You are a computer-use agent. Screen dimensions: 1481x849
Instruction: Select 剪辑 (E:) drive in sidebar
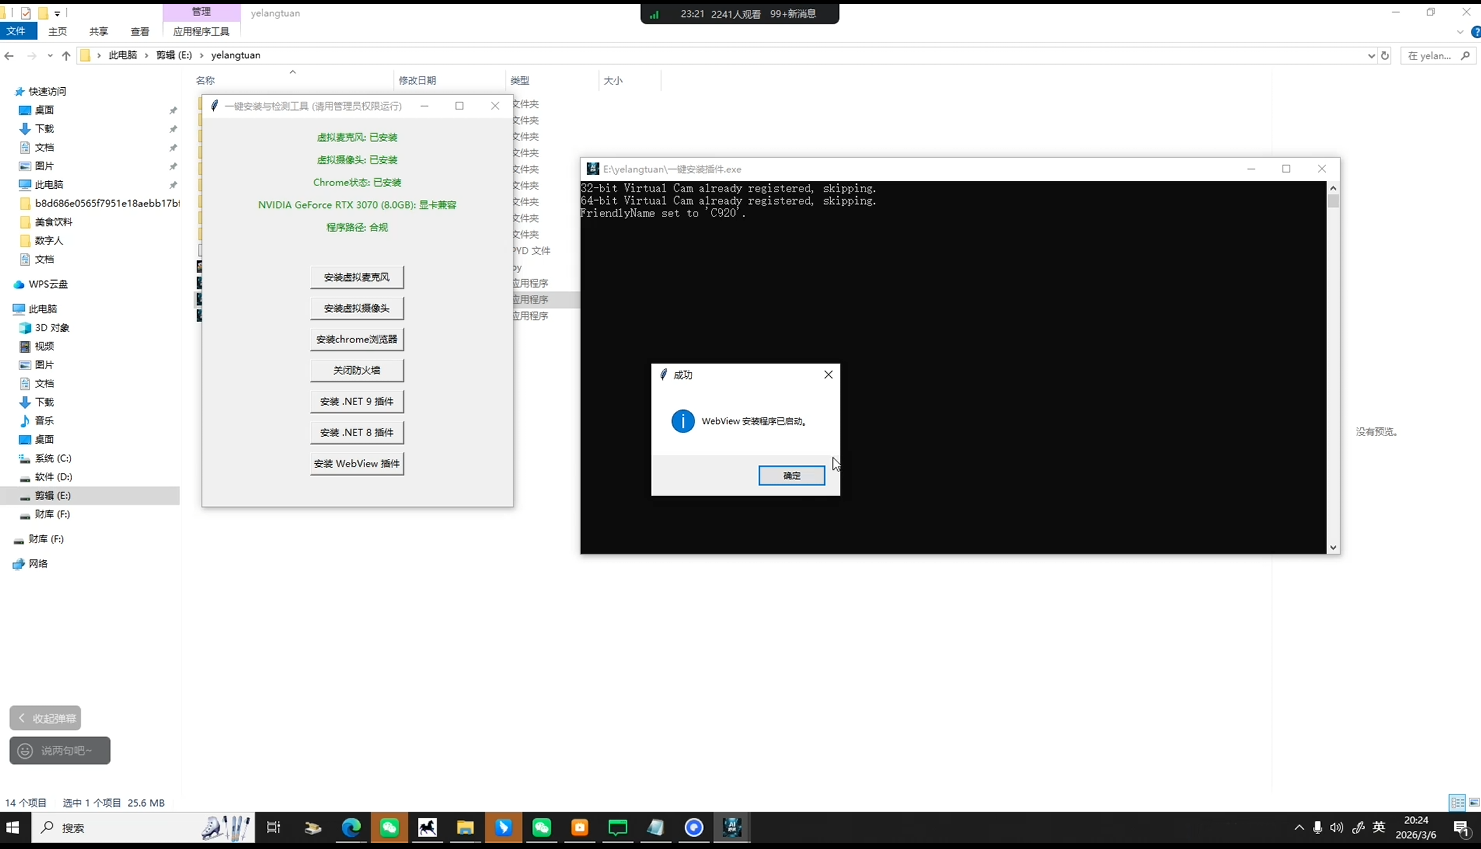point(52,496)
